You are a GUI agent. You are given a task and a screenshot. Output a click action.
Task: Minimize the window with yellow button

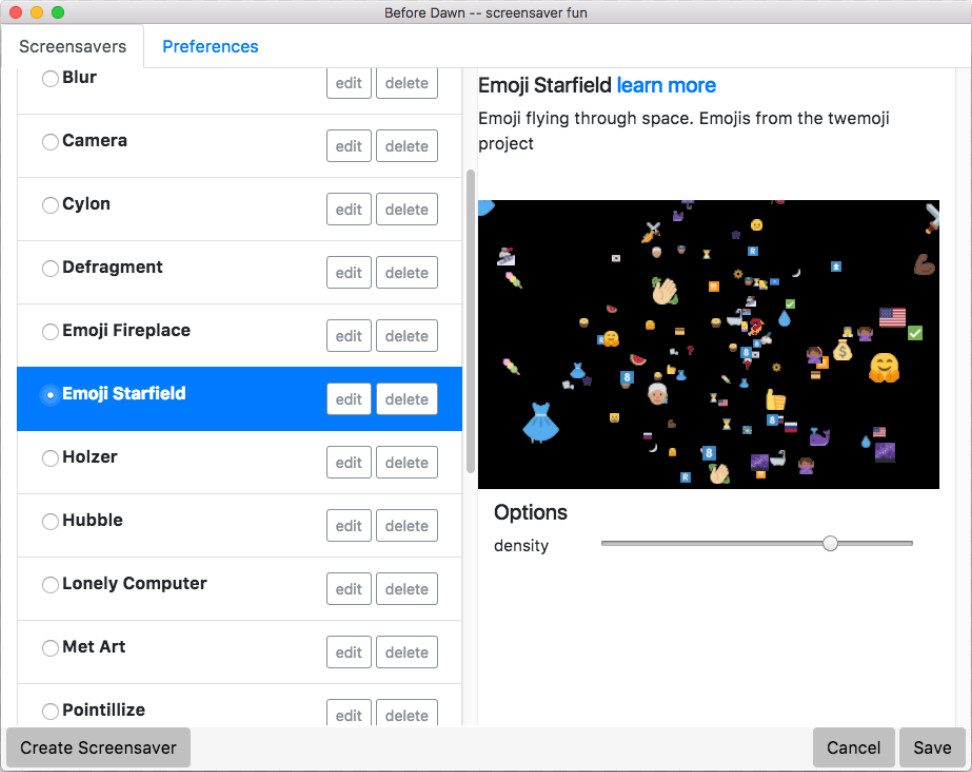coord(37,12)
